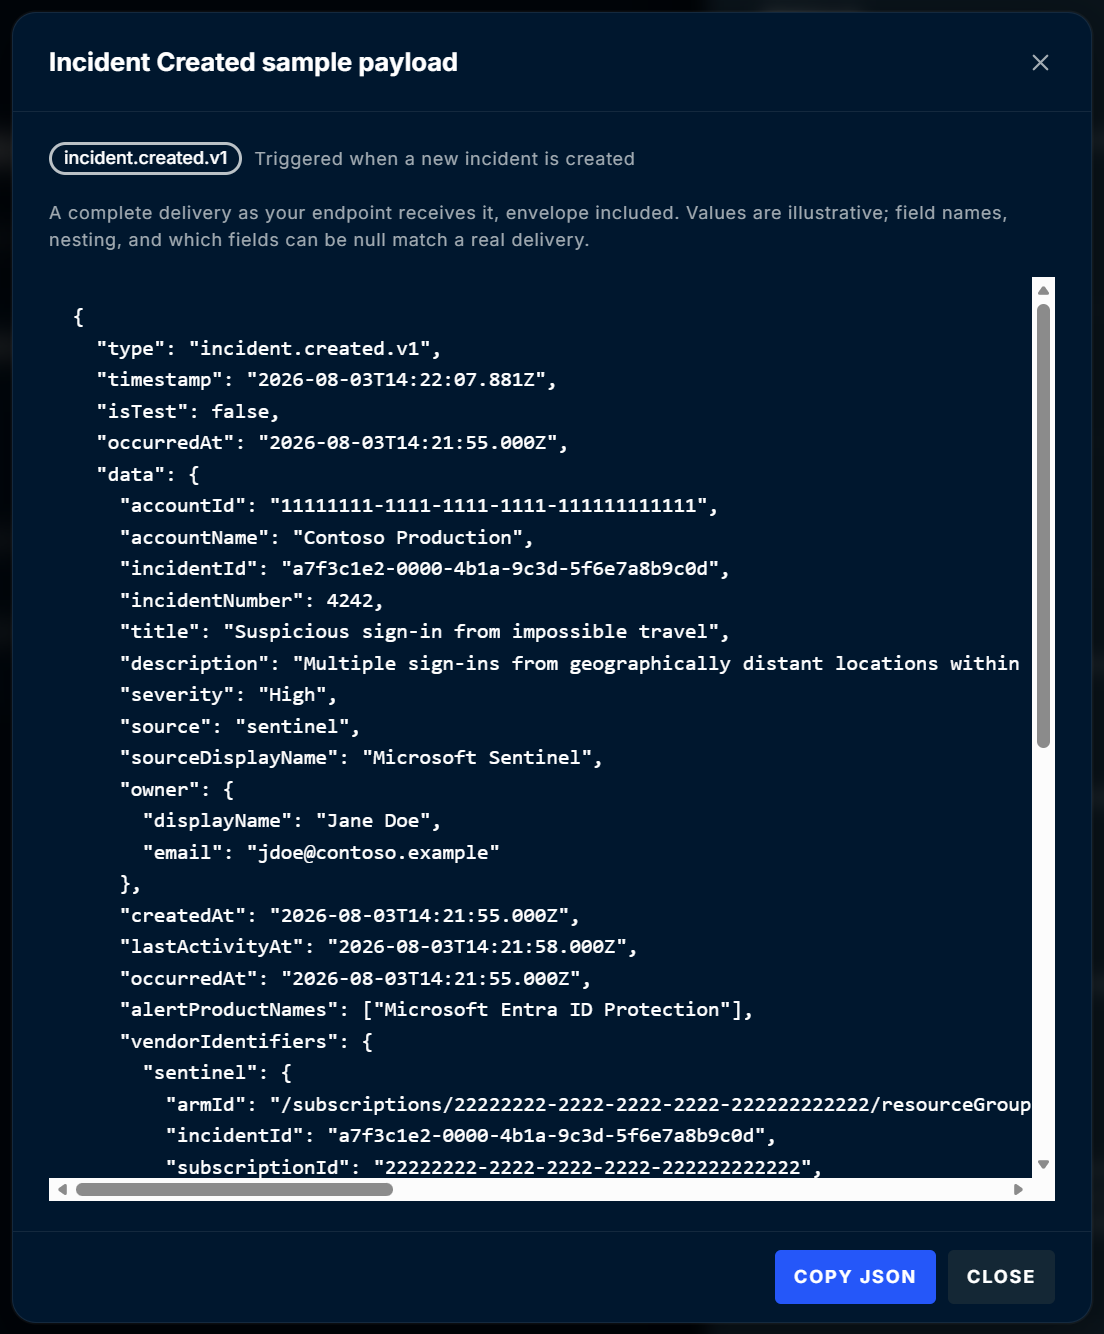
Task: Click the CLOSE button
Action: [1001, 1276]
